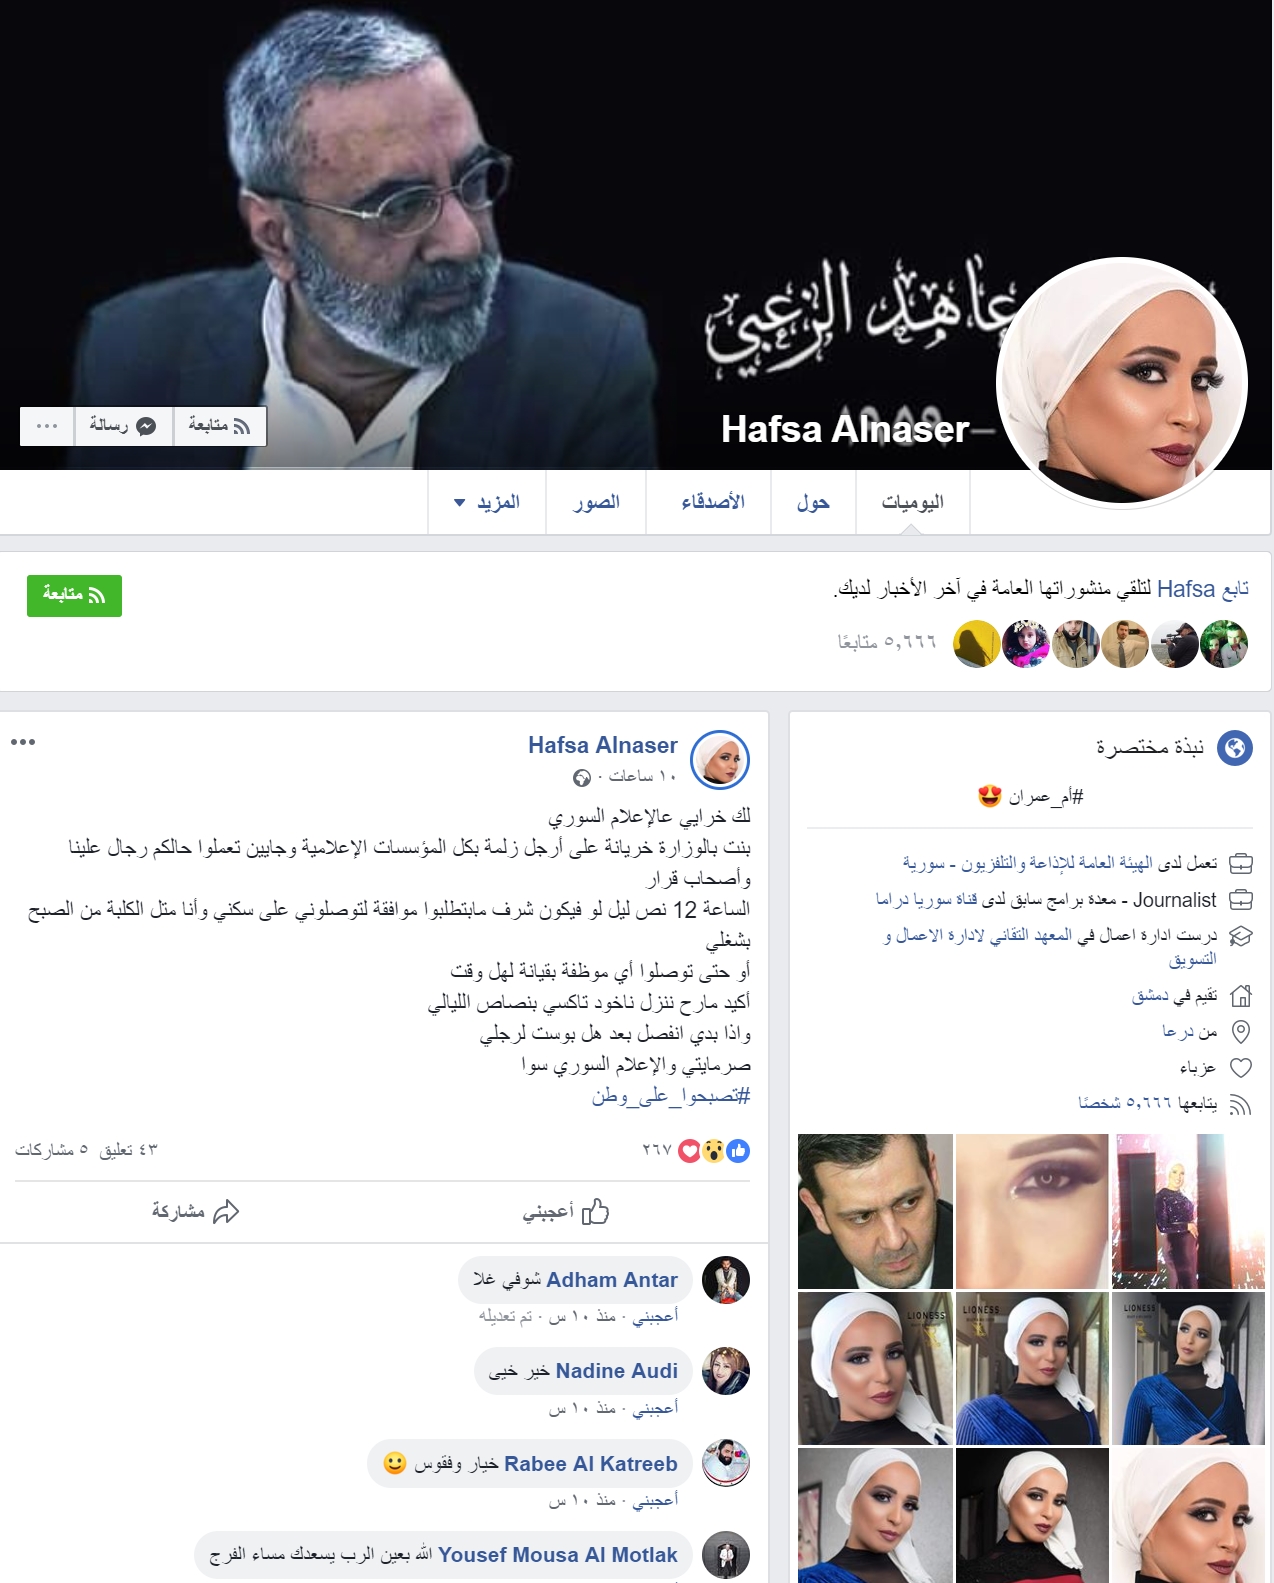This screenshot has height=1583, width=1274.
Task: Open the Hafsa Alnaser post author link
Action: click(603, 745)
